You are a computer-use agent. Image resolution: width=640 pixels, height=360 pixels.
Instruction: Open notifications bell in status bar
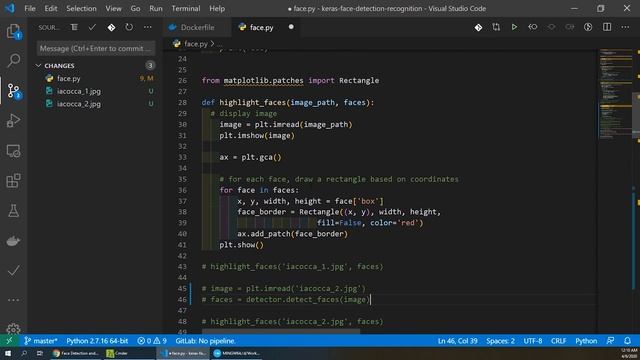click(627, 341)
